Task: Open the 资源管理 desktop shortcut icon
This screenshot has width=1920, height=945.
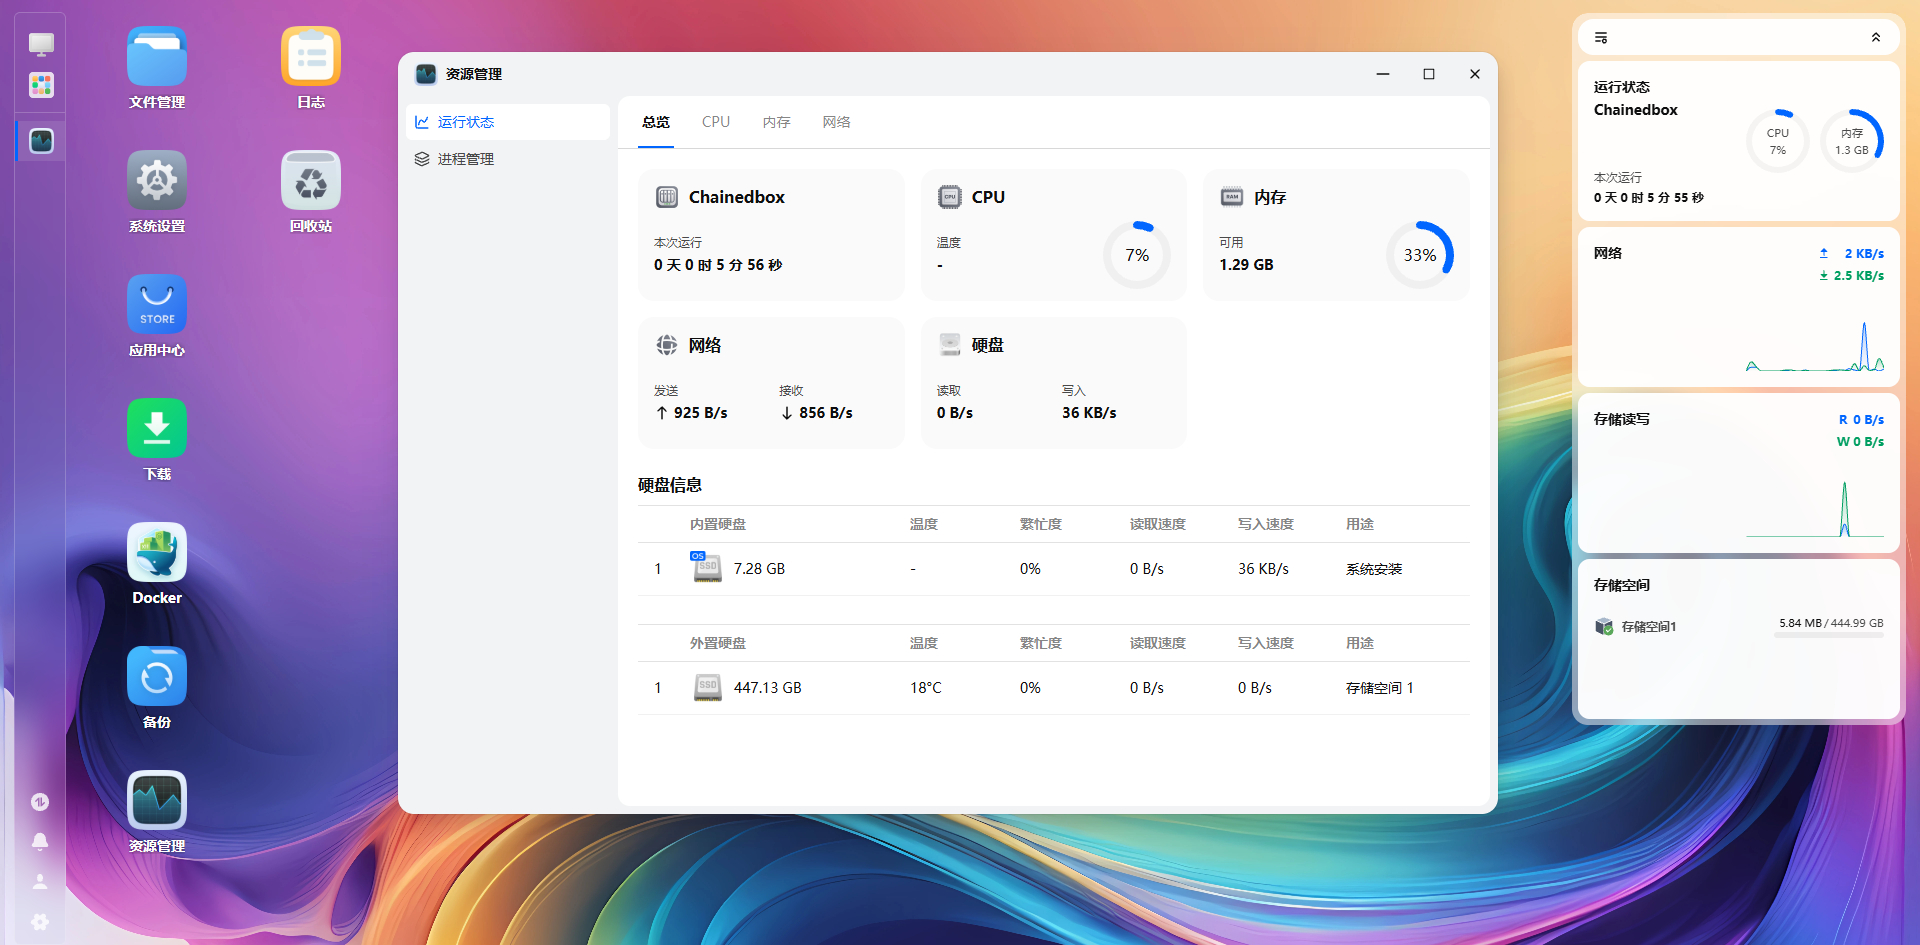Action: [157, 801]
